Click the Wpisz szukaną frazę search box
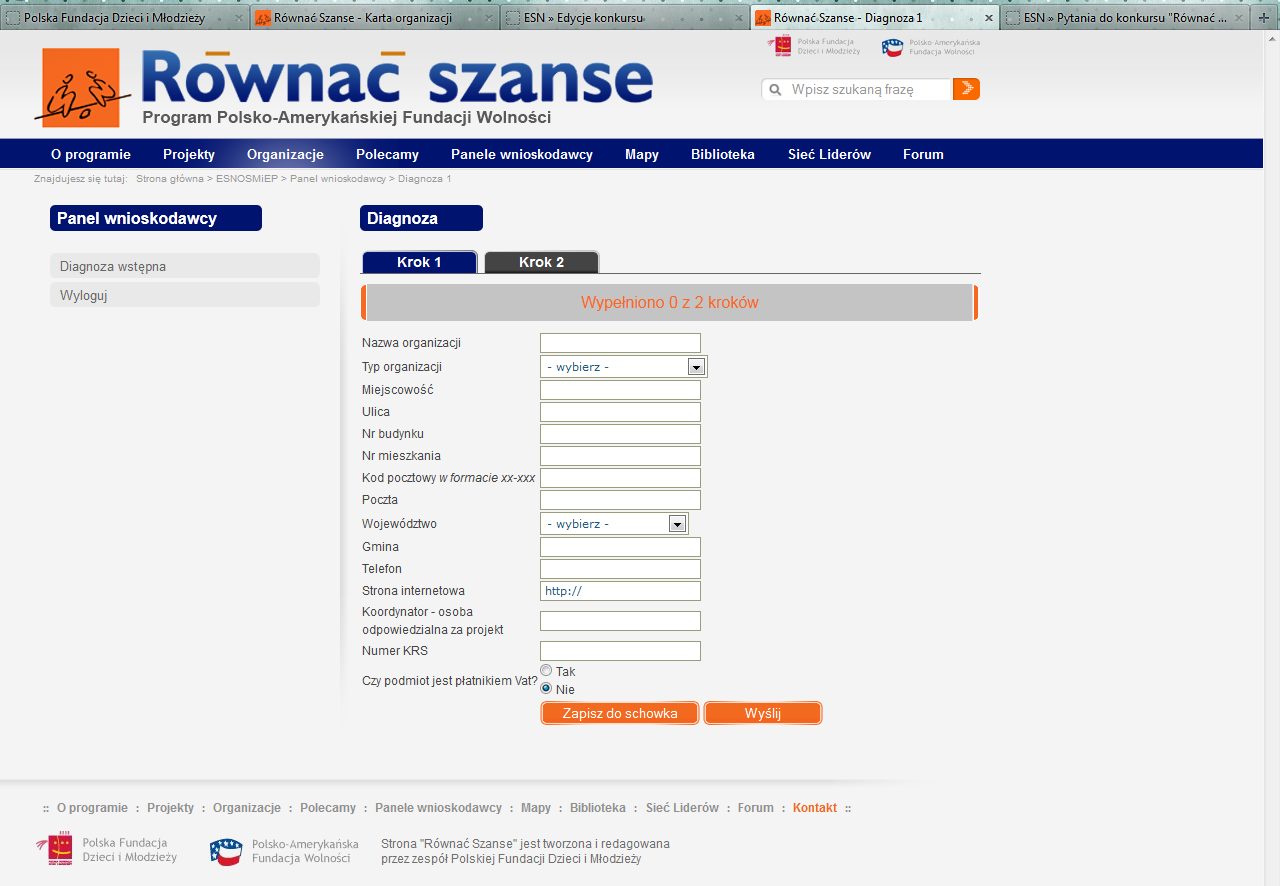Viewport: 1280px width, 886px height. pos(857,89)
